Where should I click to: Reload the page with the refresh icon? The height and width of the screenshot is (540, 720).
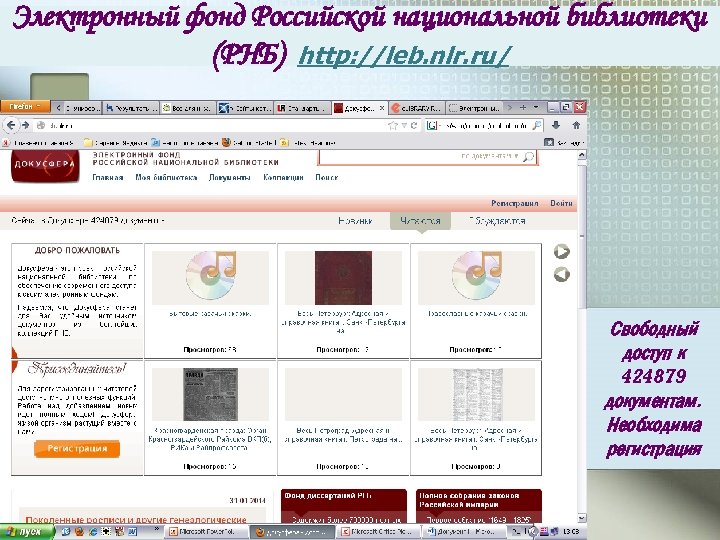click(x=414, y=125)
